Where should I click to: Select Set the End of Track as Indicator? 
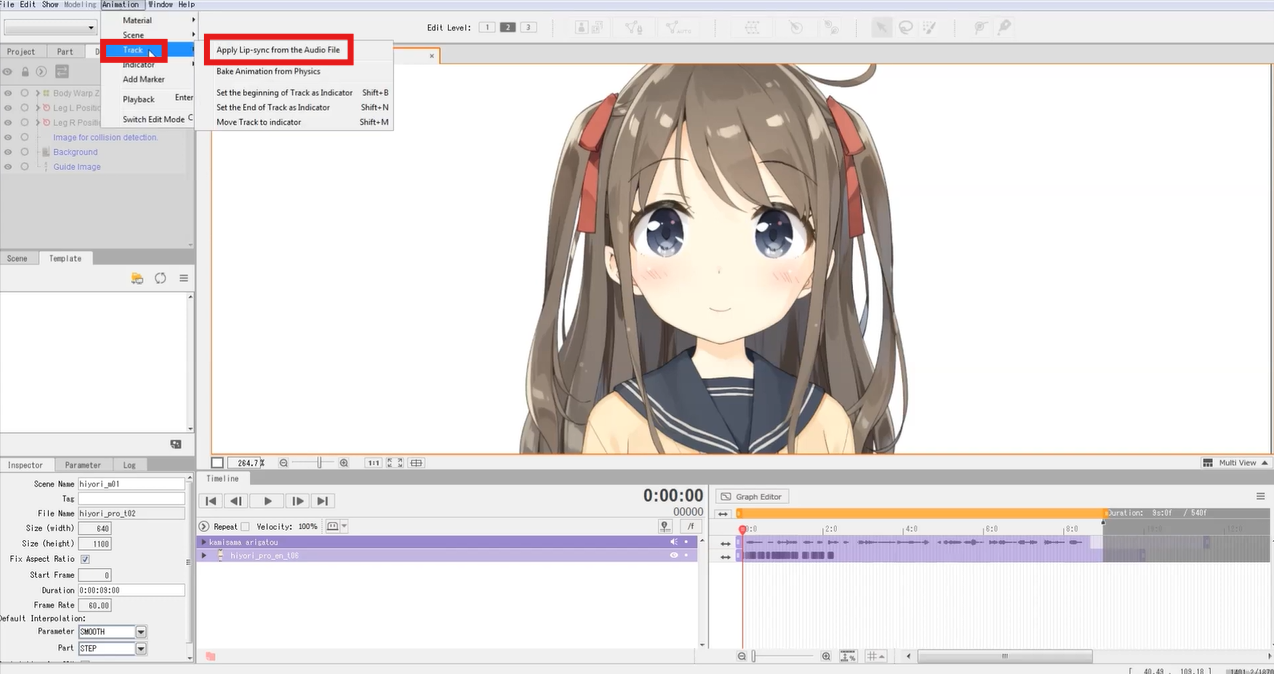[273, 107]
